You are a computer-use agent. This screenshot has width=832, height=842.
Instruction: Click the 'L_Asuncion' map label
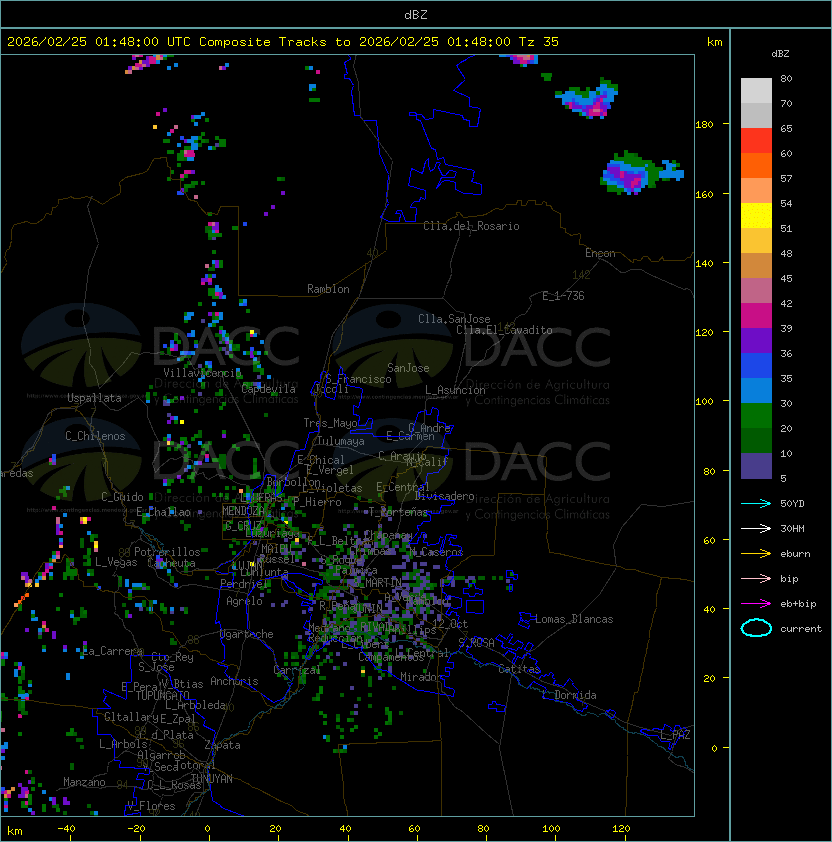[x=455, y=390]
